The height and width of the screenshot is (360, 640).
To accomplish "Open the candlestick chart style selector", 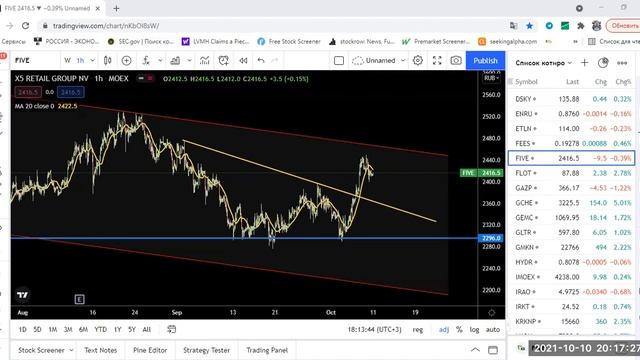I will 107,60.
